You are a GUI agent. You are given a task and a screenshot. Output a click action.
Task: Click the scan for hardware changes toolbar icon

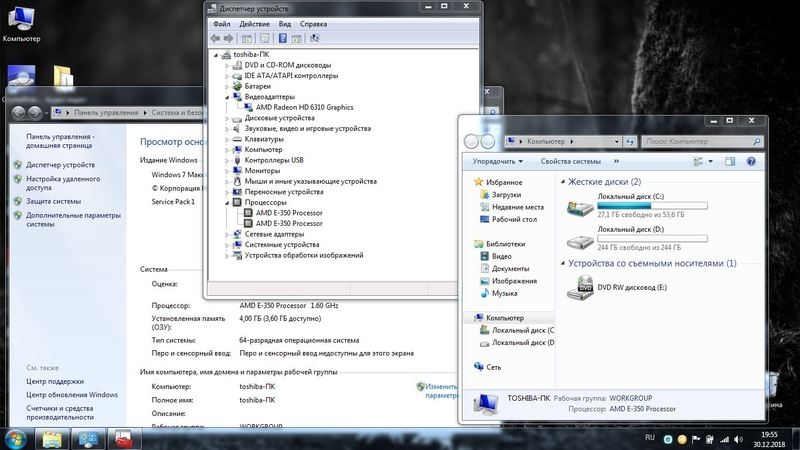tap(314, 38)
